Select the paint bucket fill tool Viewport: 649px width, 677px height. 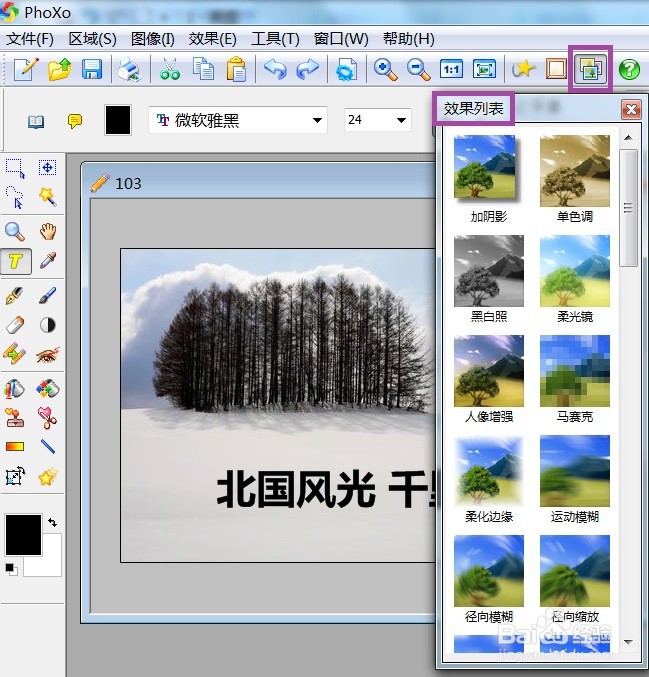(x=15, y=389)
